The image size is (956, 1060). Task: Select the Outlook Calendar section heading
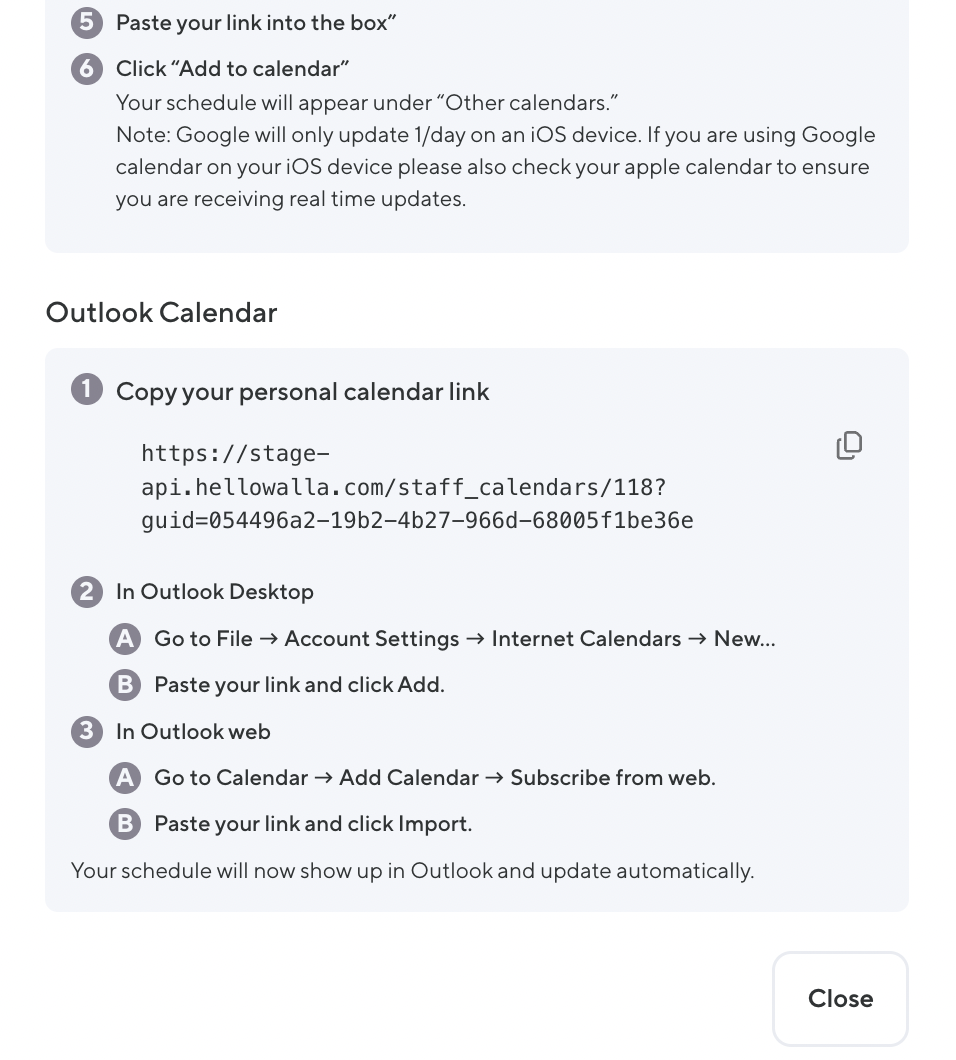tap(161, 313)
